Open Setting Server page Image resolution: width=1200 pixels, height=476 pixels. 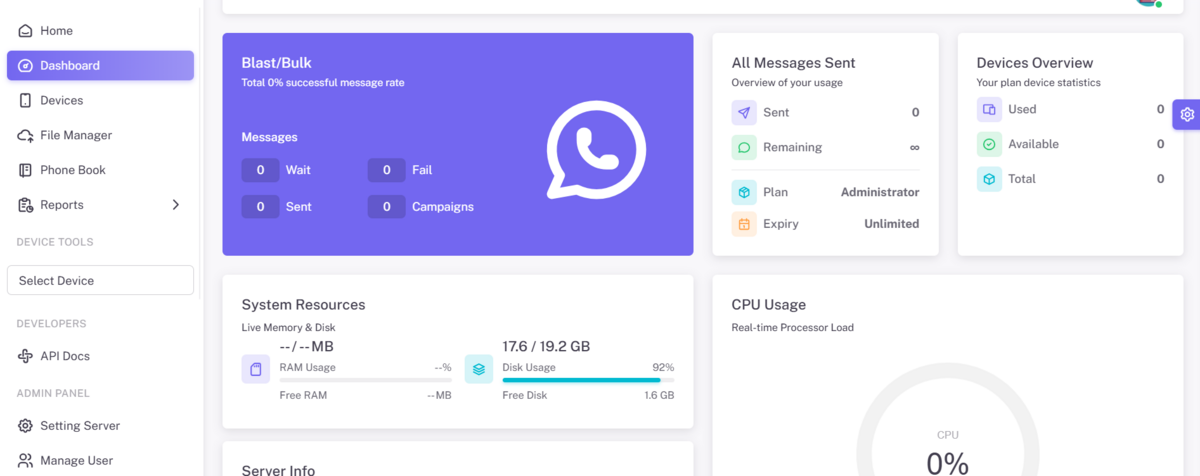100,426
